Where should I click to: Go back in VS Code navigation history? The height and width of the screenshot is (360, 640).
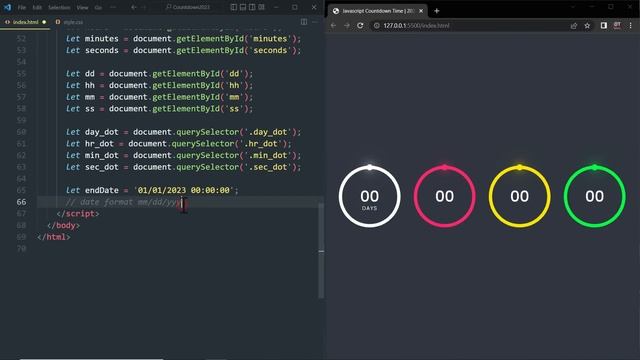pos(133,7)
